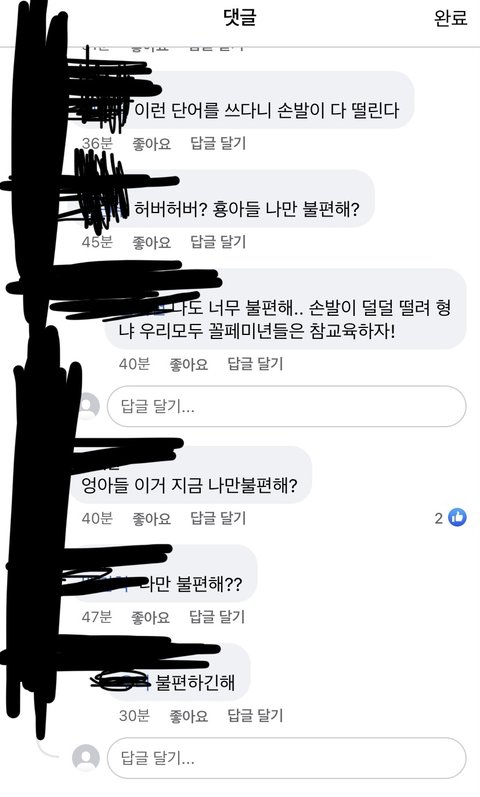This screenshot has height=797, width=480.
Task: Reply to the 45분 comment
Action: tap(218, 242)
